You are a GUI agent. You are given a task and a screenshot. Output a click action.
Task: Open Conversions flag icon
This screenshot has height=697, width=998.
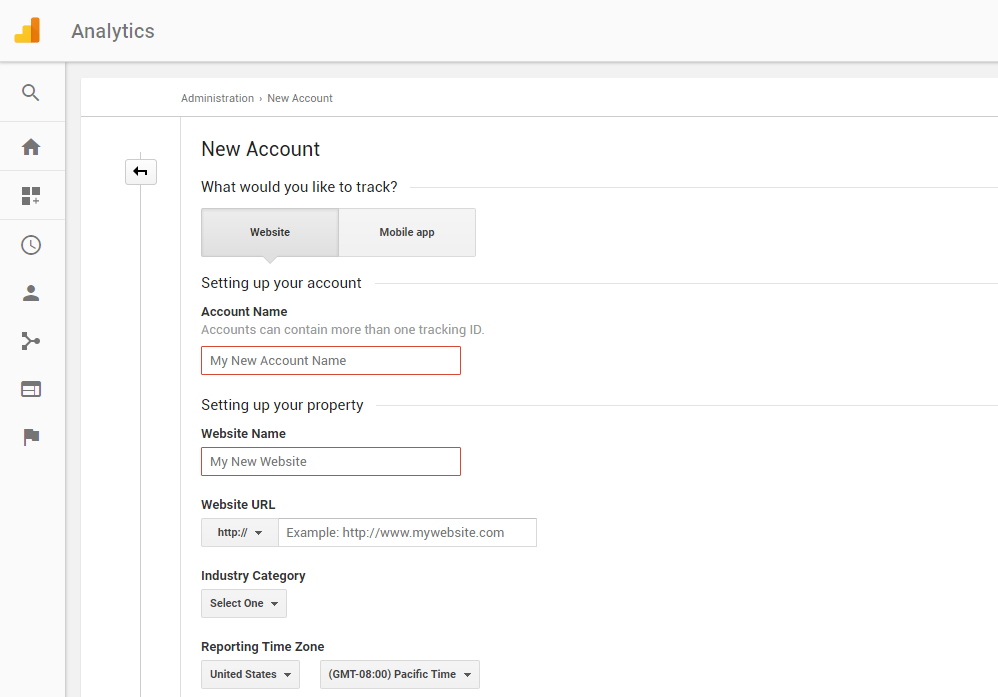click(x=31, y=437)
